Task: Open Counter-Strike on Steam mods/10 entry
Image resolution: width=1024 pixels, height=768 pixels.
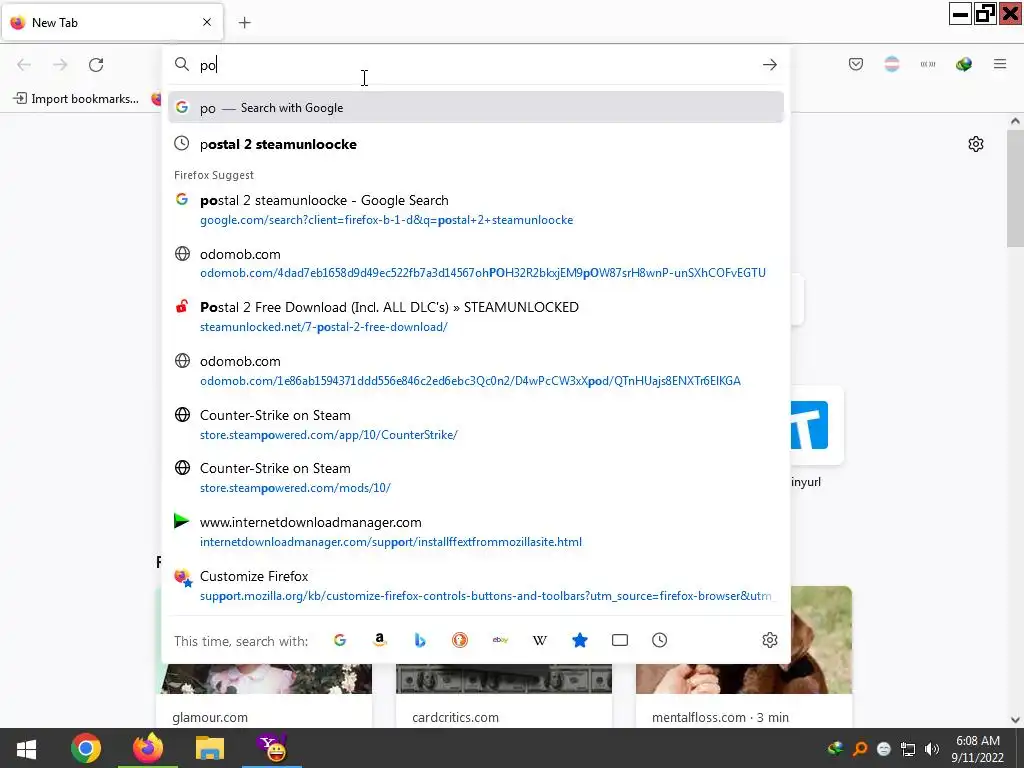Action: pos(475,478)
